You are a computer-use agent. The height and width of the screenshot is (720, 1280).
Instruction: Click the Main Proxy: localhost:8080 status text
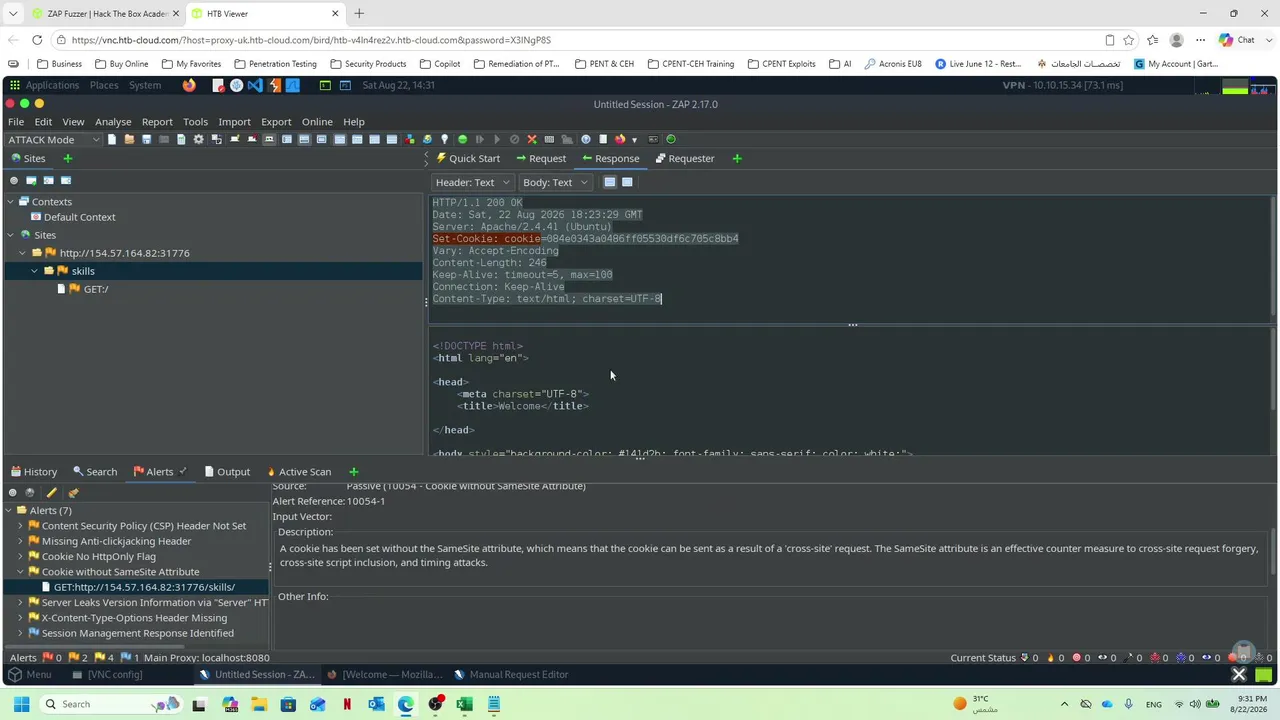[207, 658]
